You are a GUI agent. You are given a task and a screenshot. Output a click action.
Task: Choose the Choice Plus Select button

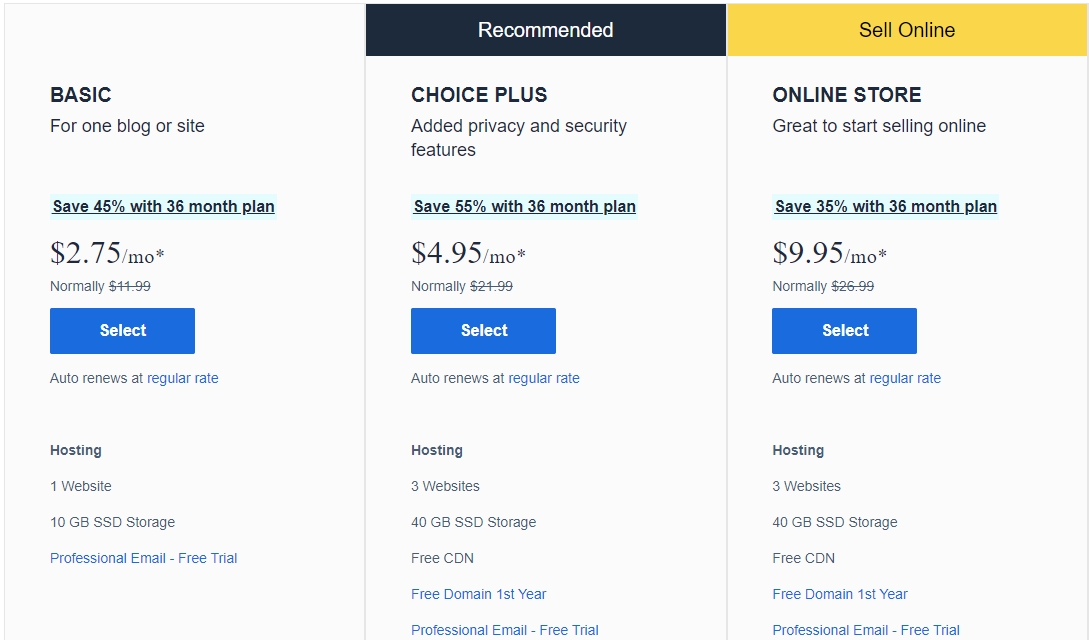(483, 330)
